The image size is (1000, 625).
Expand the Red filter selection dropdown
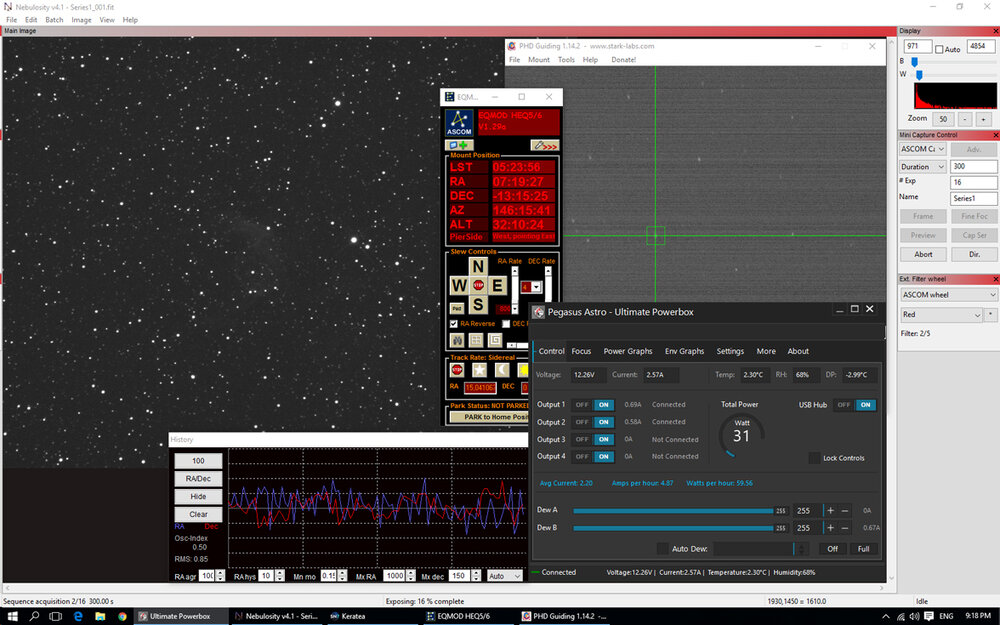[940, 314]
